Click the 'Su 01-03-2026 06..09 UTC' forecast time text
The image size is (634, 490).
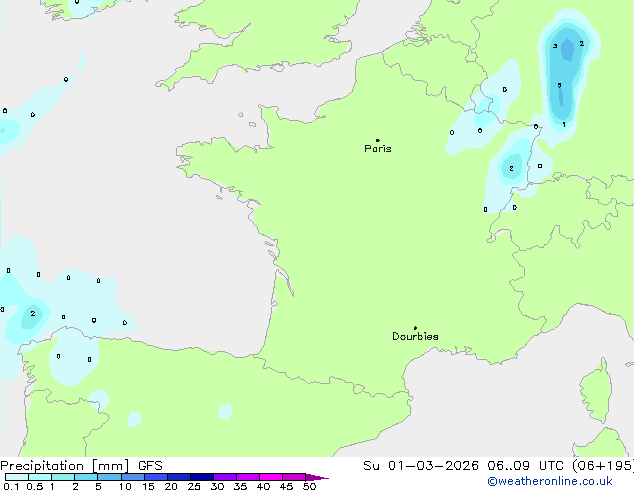tap(463, 466)
